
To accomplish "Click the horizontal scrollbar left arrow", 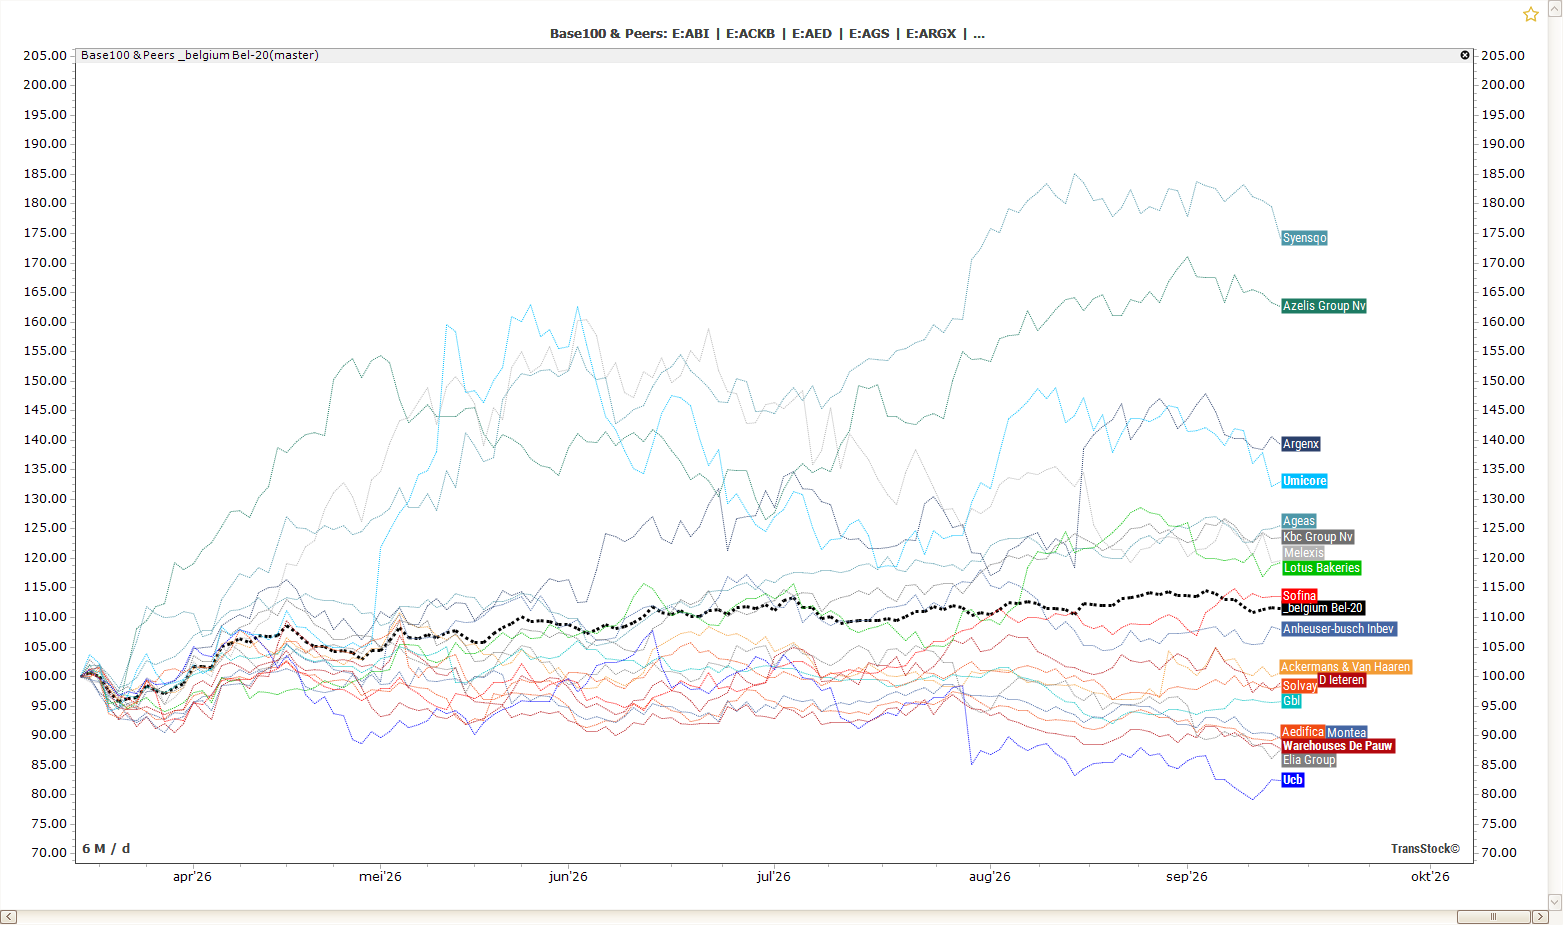I will pyautogui.click(x=9, y=917).
